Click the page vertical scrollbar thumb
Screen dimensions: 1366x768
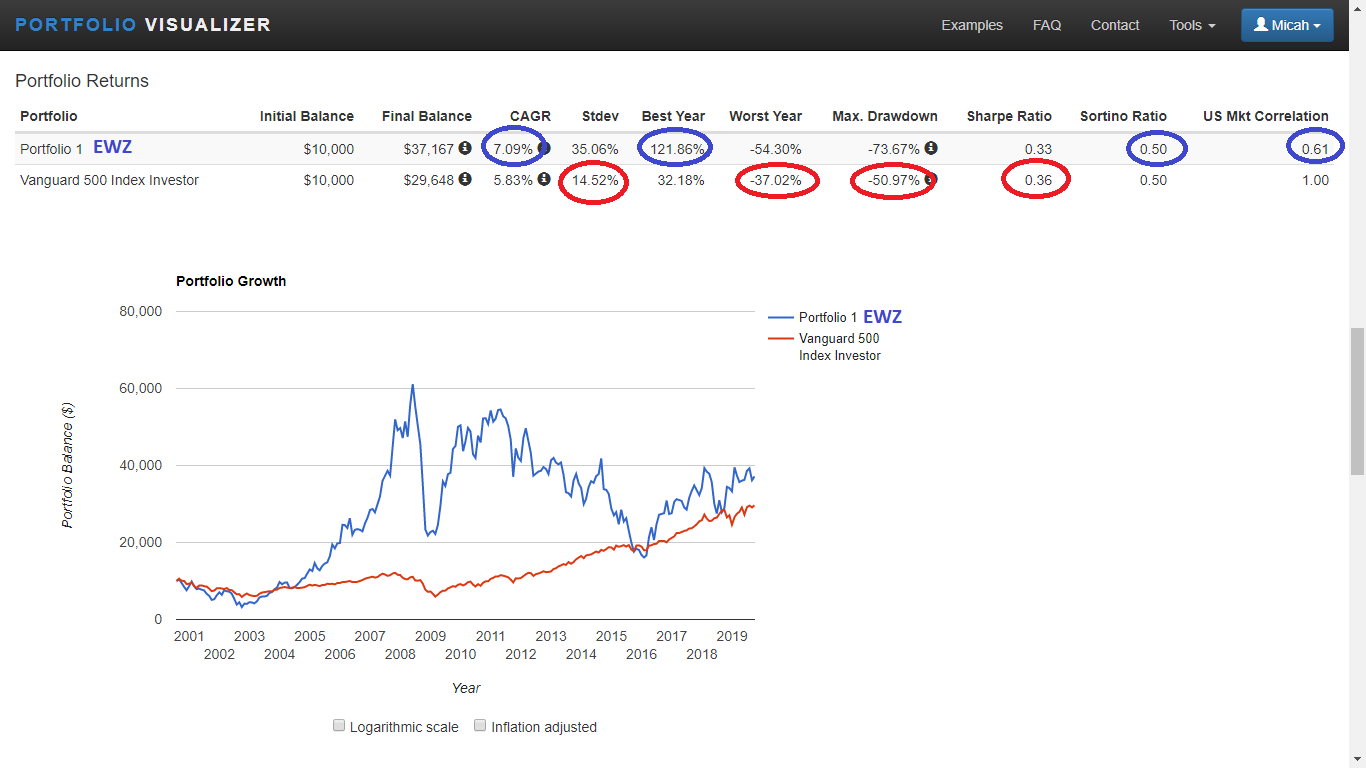(1357, 401)
